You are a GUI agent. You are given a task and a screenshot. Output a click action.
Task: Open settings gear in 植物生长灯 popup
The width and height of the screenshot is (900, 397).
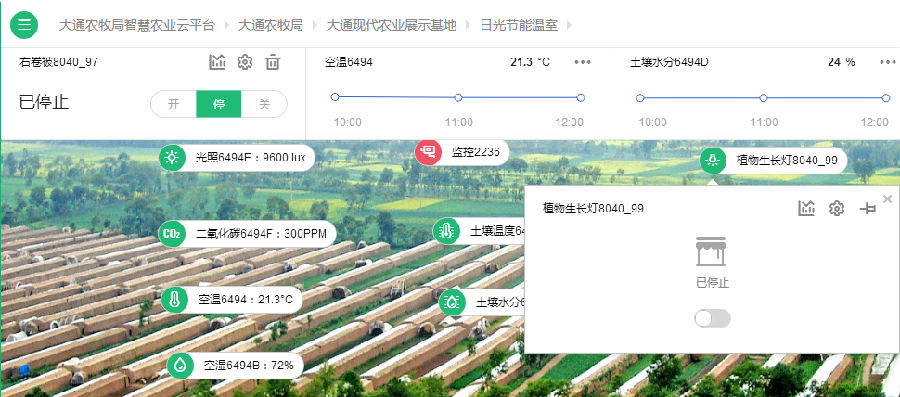click(x=836, y=208)
